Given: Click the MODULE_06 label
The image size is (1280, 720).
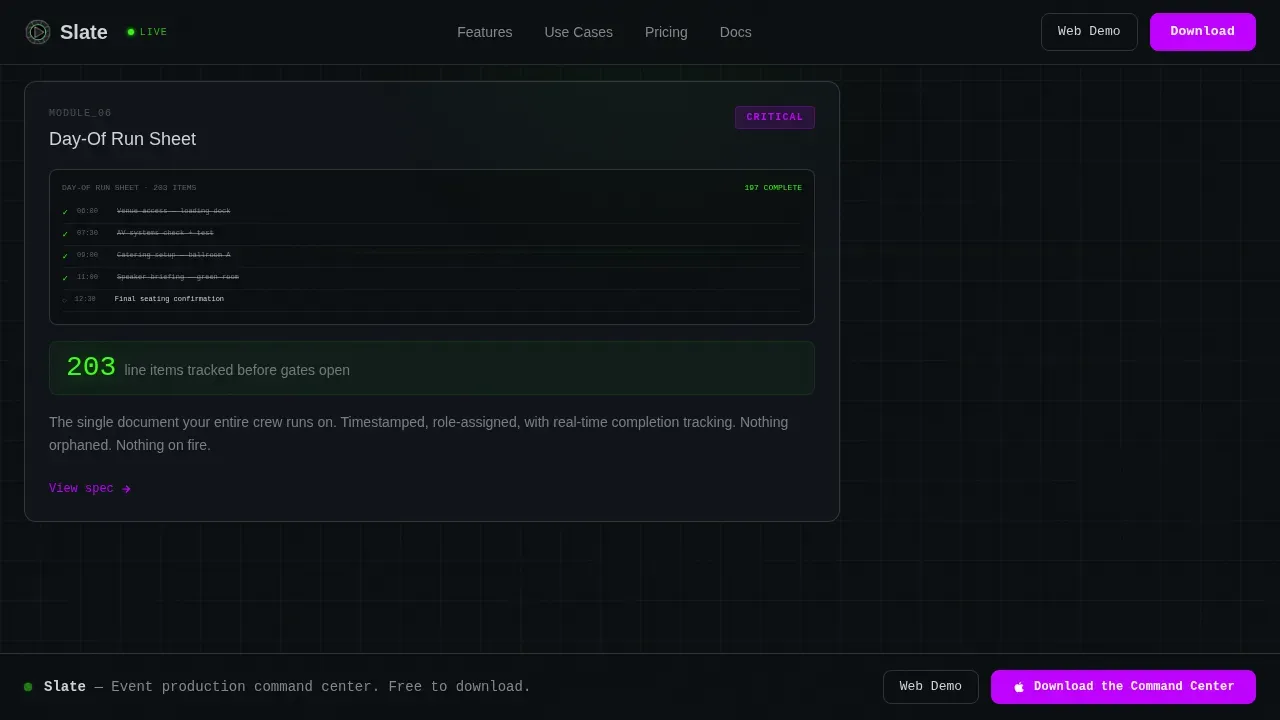Looking at the screenshot, I should pos(80,113).
